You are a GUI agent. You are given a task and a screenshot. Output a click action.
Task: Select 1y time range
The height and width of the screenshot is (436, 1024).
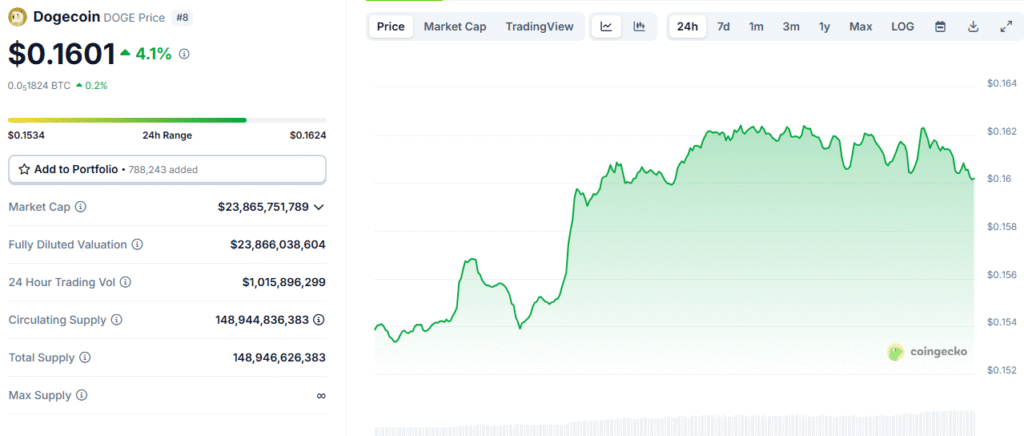(825, 27)
